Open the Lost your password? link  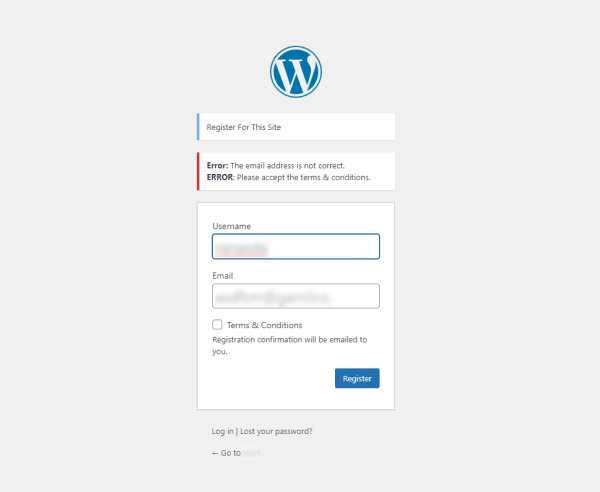point(276,431)
